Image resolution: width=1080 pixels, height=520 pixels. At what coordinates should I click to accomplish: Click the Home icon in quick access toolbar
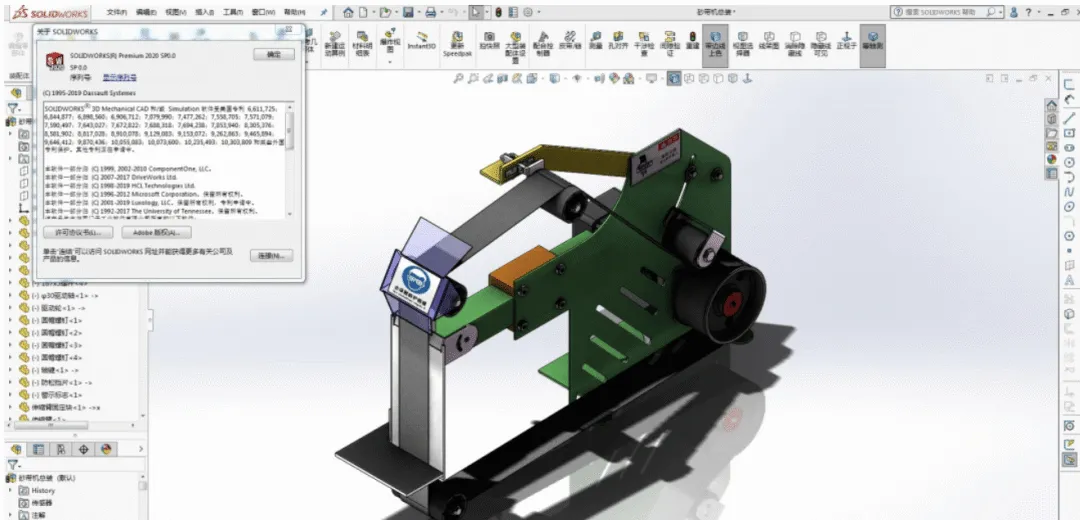pyautogui.click(x=348, y=12)
